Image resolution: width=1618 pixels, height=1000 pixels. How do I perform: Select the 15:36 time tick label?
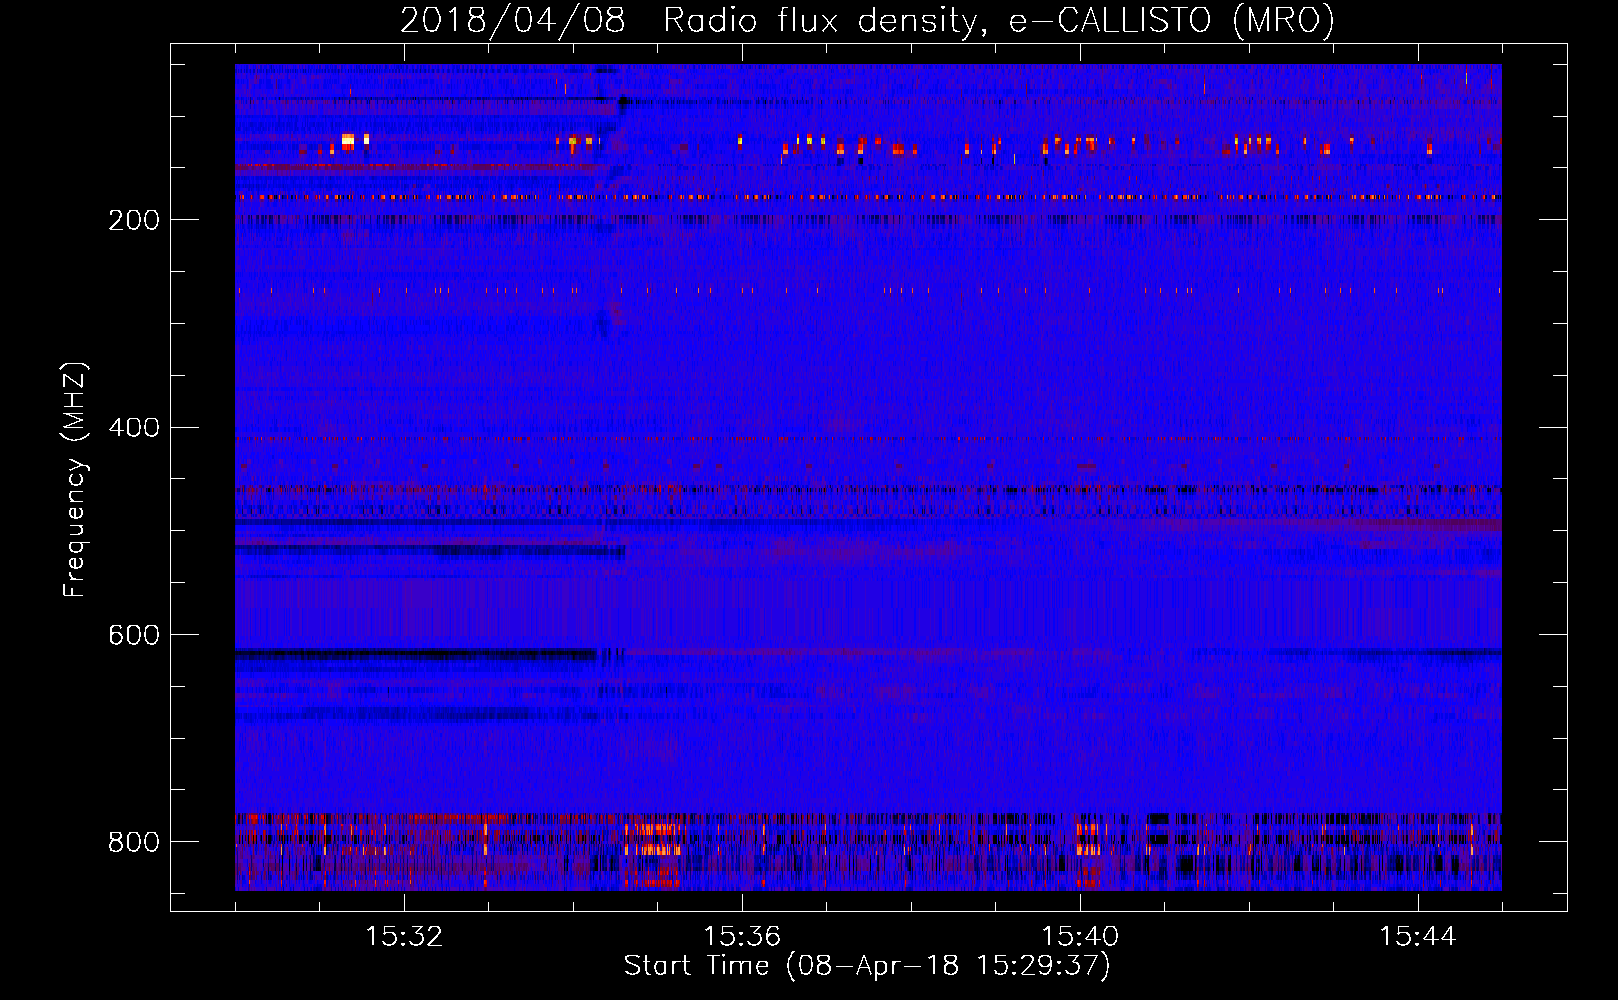coord(742,937)
